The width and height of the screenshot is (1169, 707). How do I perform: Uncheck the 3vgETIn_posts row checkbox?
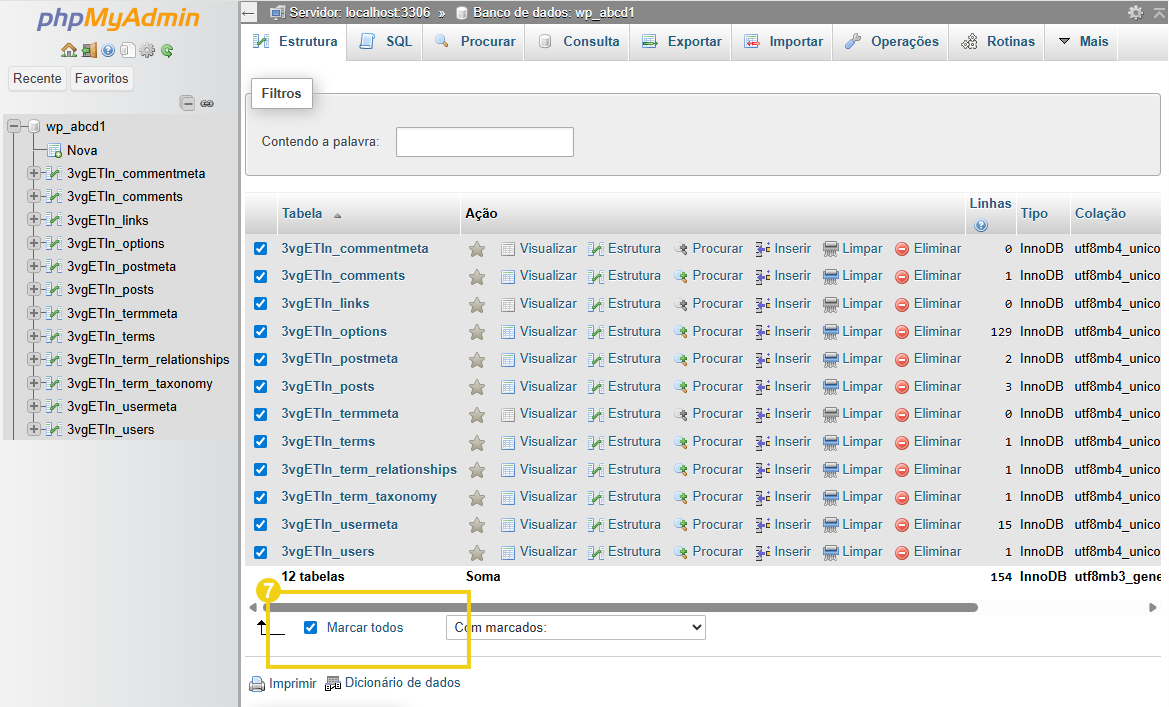coord(261,386)
